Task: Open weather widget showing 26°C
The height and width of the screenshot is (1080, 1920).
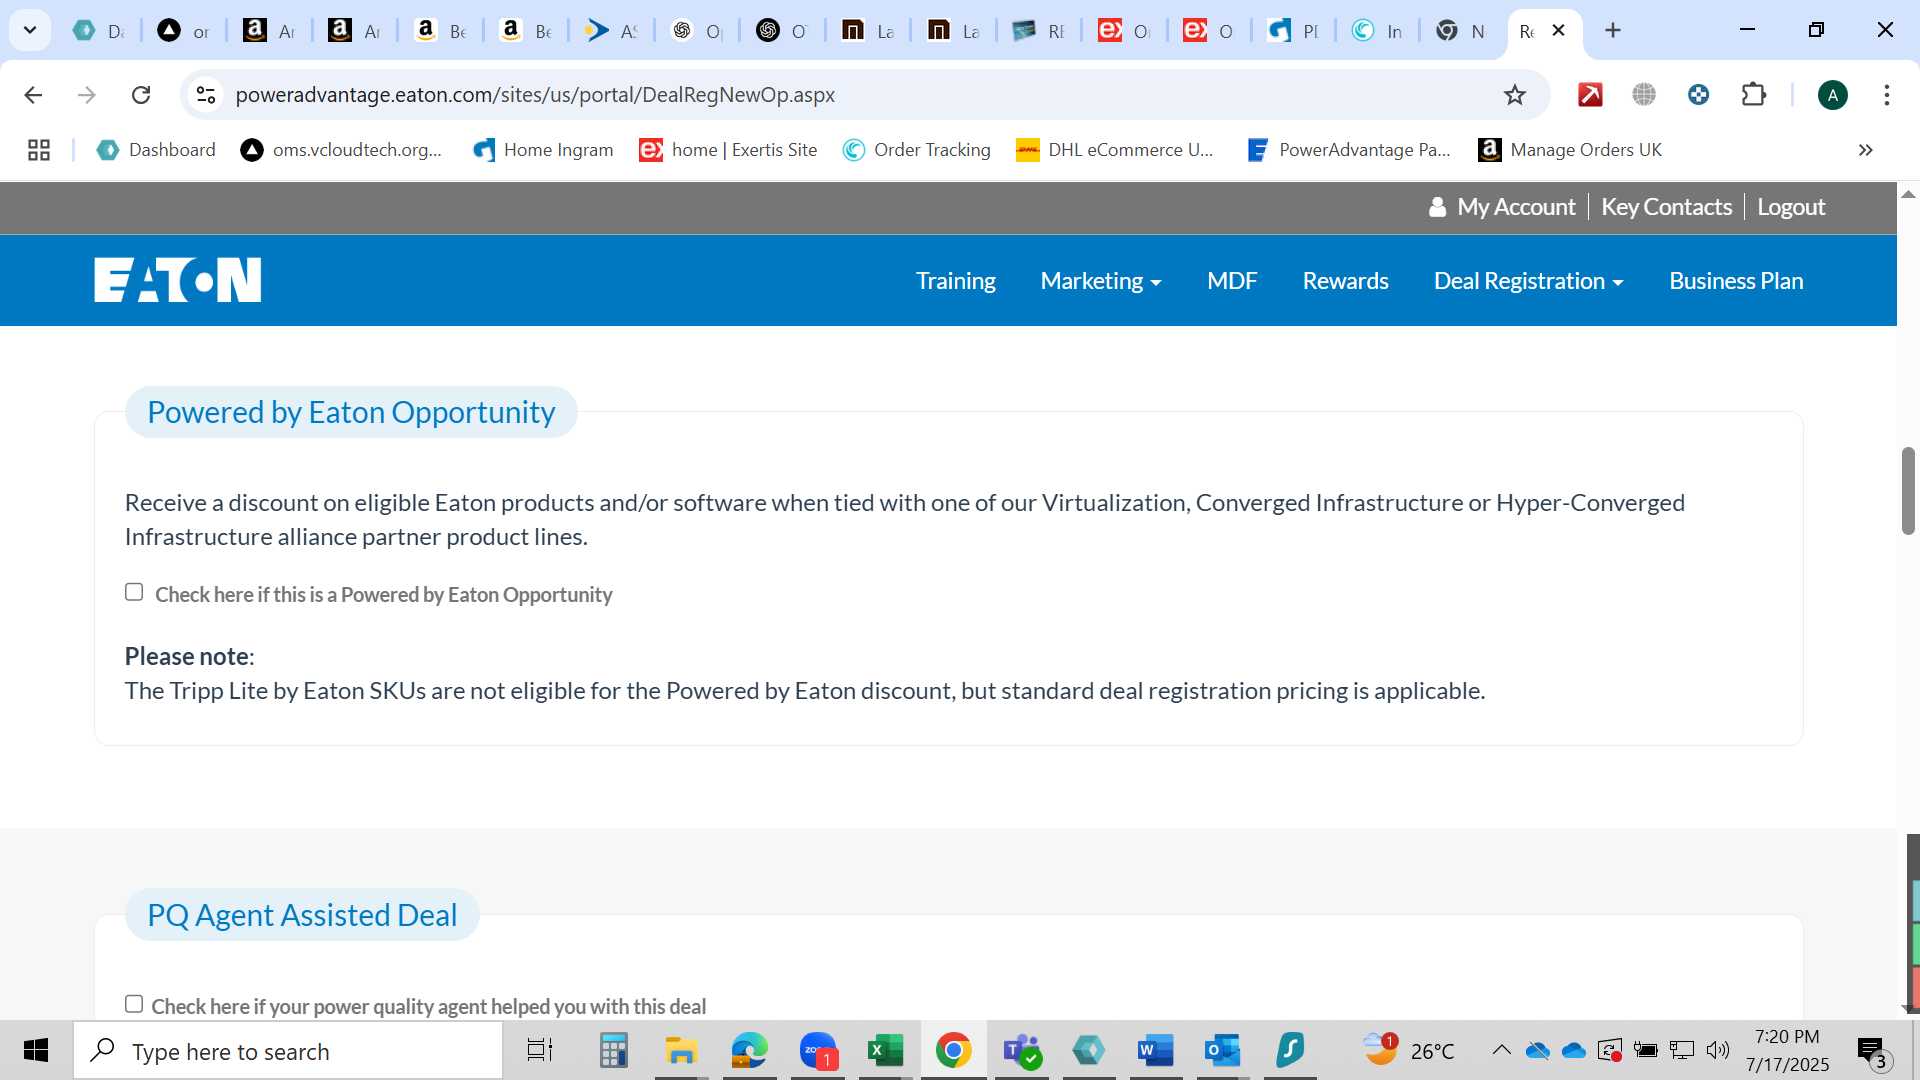Action: point(1410,1051)
